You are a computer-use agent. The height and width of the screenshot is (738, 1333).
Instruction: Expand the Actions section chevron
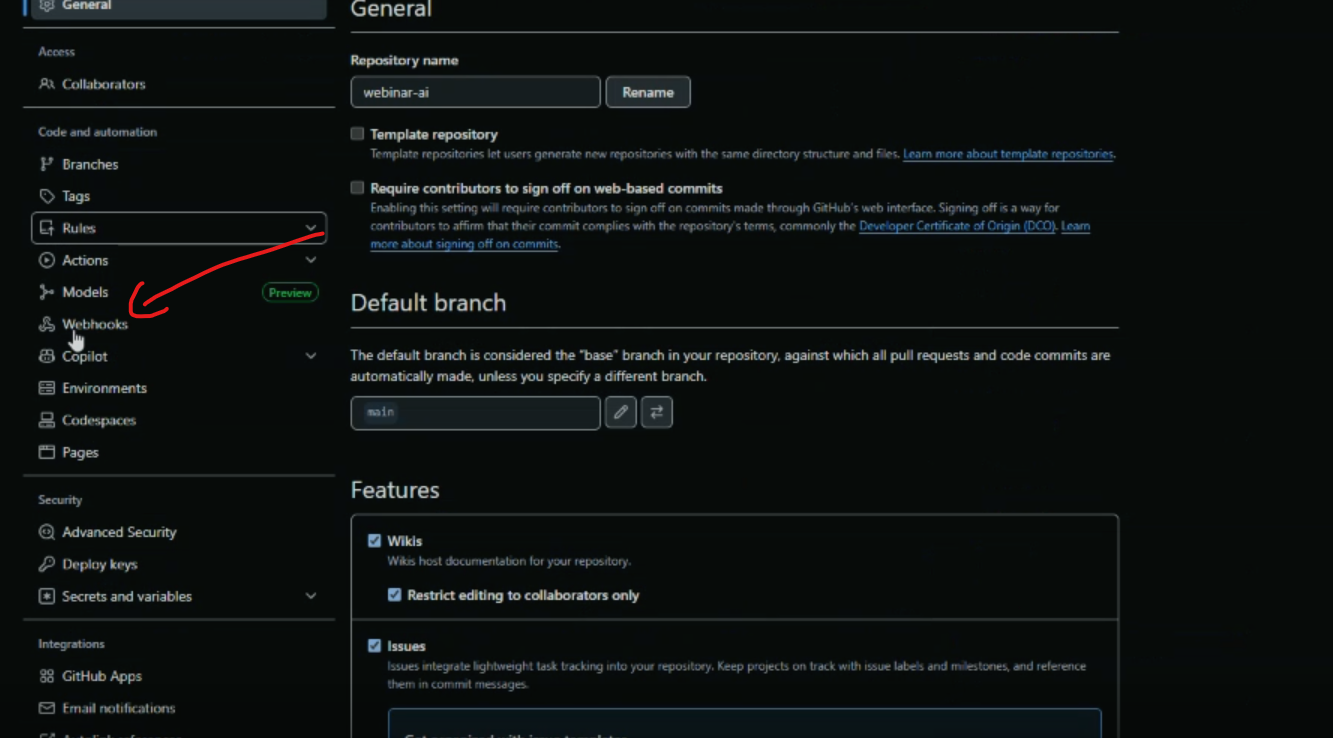click(x=311, y=260)
